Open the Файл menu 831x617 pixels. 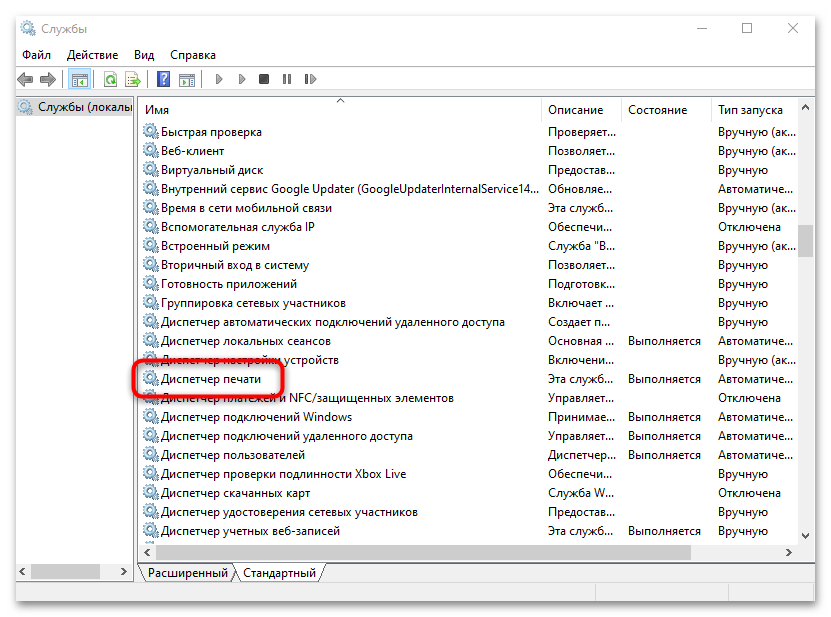(x=36, y=55)
